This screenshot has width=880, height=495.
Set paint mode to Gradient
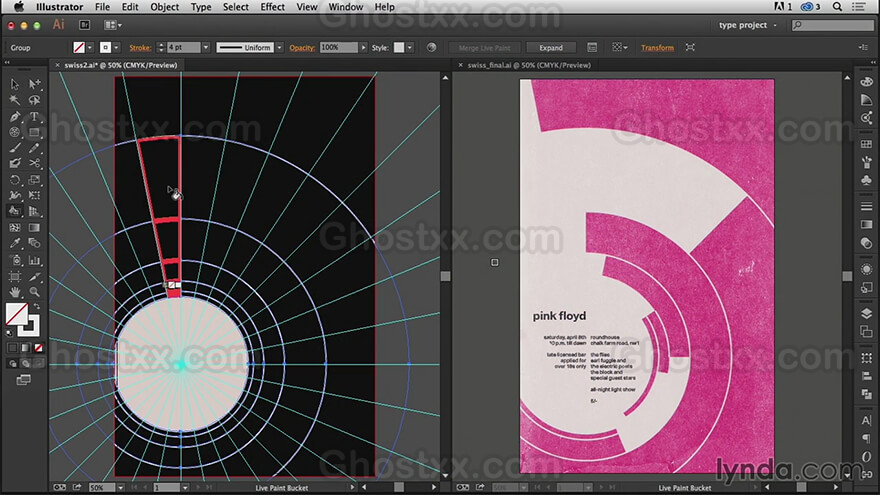tap(25, 348)
